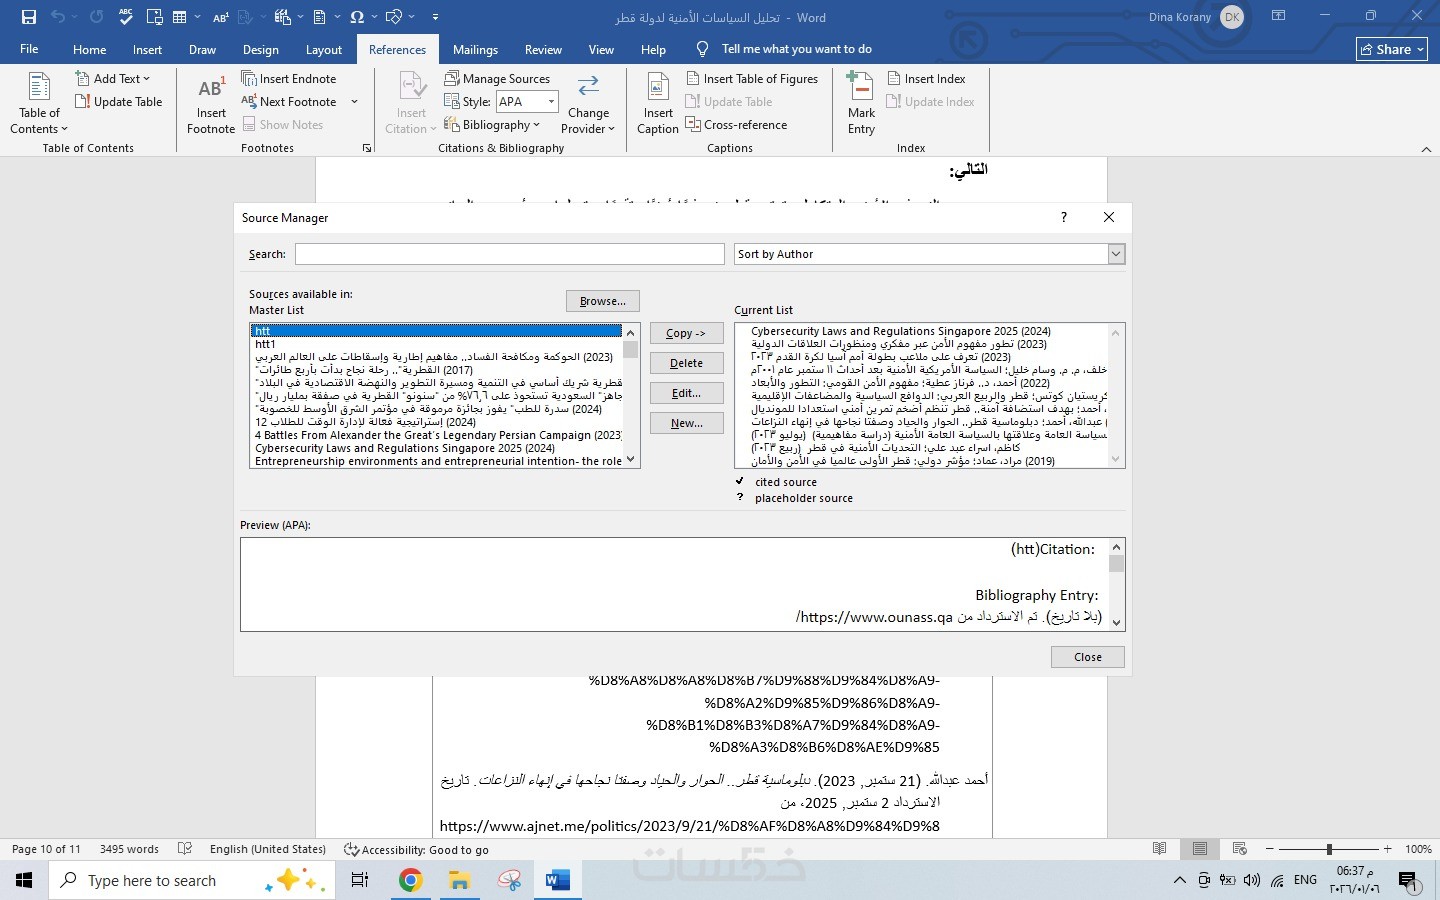The image size is (1440, 900).
Task: Click the Search field in Source Manager
Action: 509,254
